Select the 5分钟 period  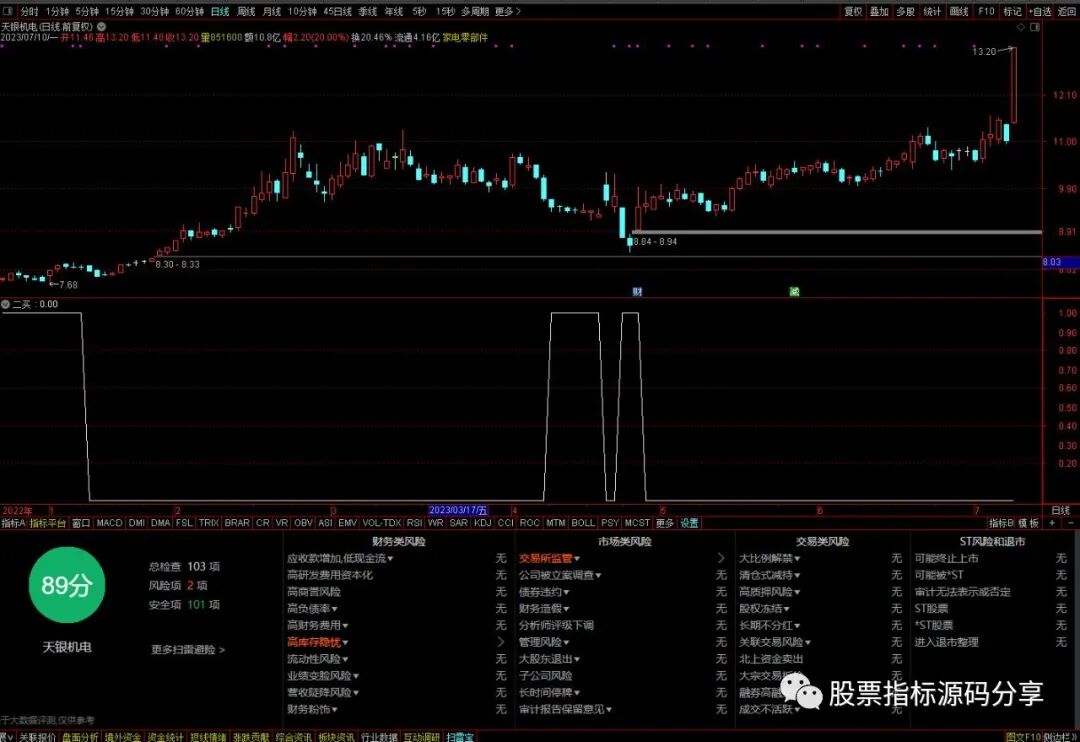tap(87, 11)
